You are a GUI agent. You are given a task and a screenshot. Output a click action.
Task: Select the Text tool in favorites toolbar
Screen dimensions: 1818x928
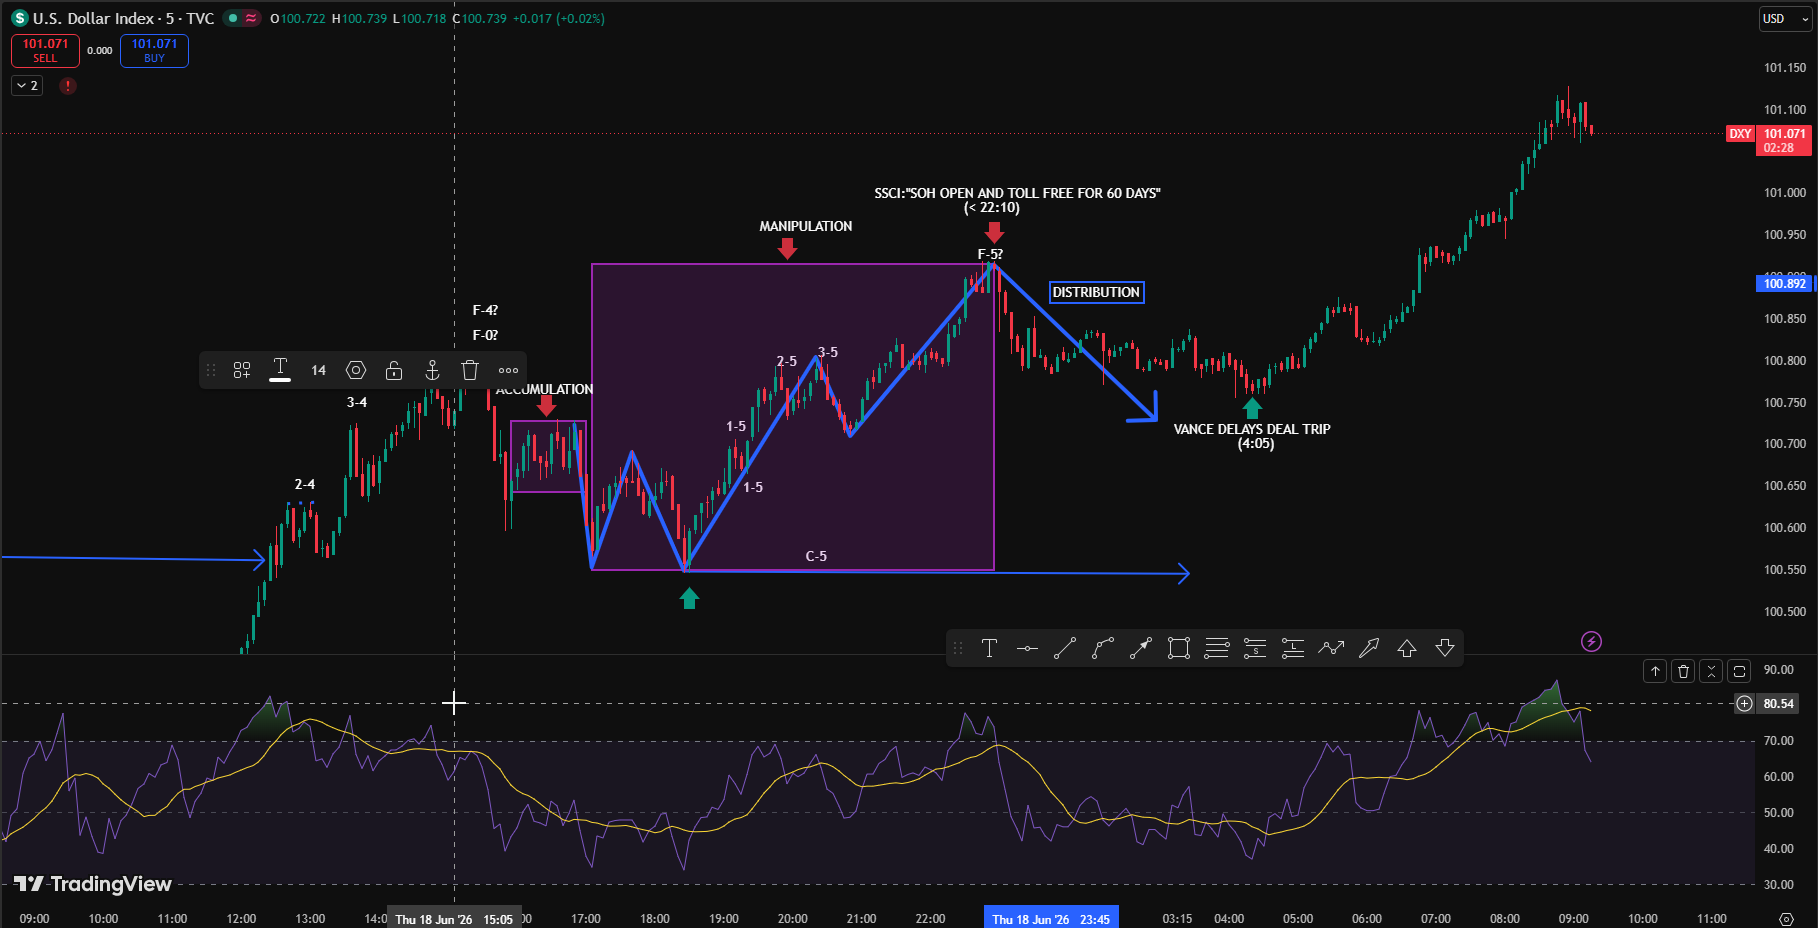[989, 648]
